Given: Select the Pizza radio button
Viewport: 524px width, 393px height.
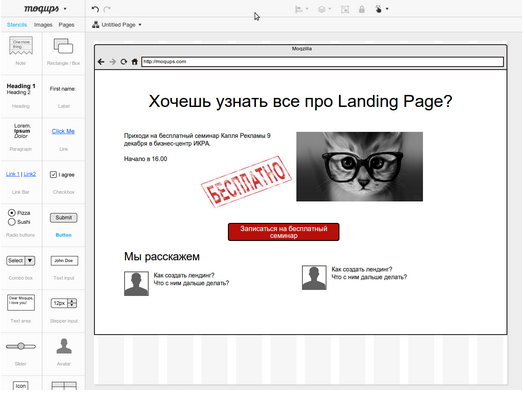Looking at the screenshot, I should click(x=12, y=213).
